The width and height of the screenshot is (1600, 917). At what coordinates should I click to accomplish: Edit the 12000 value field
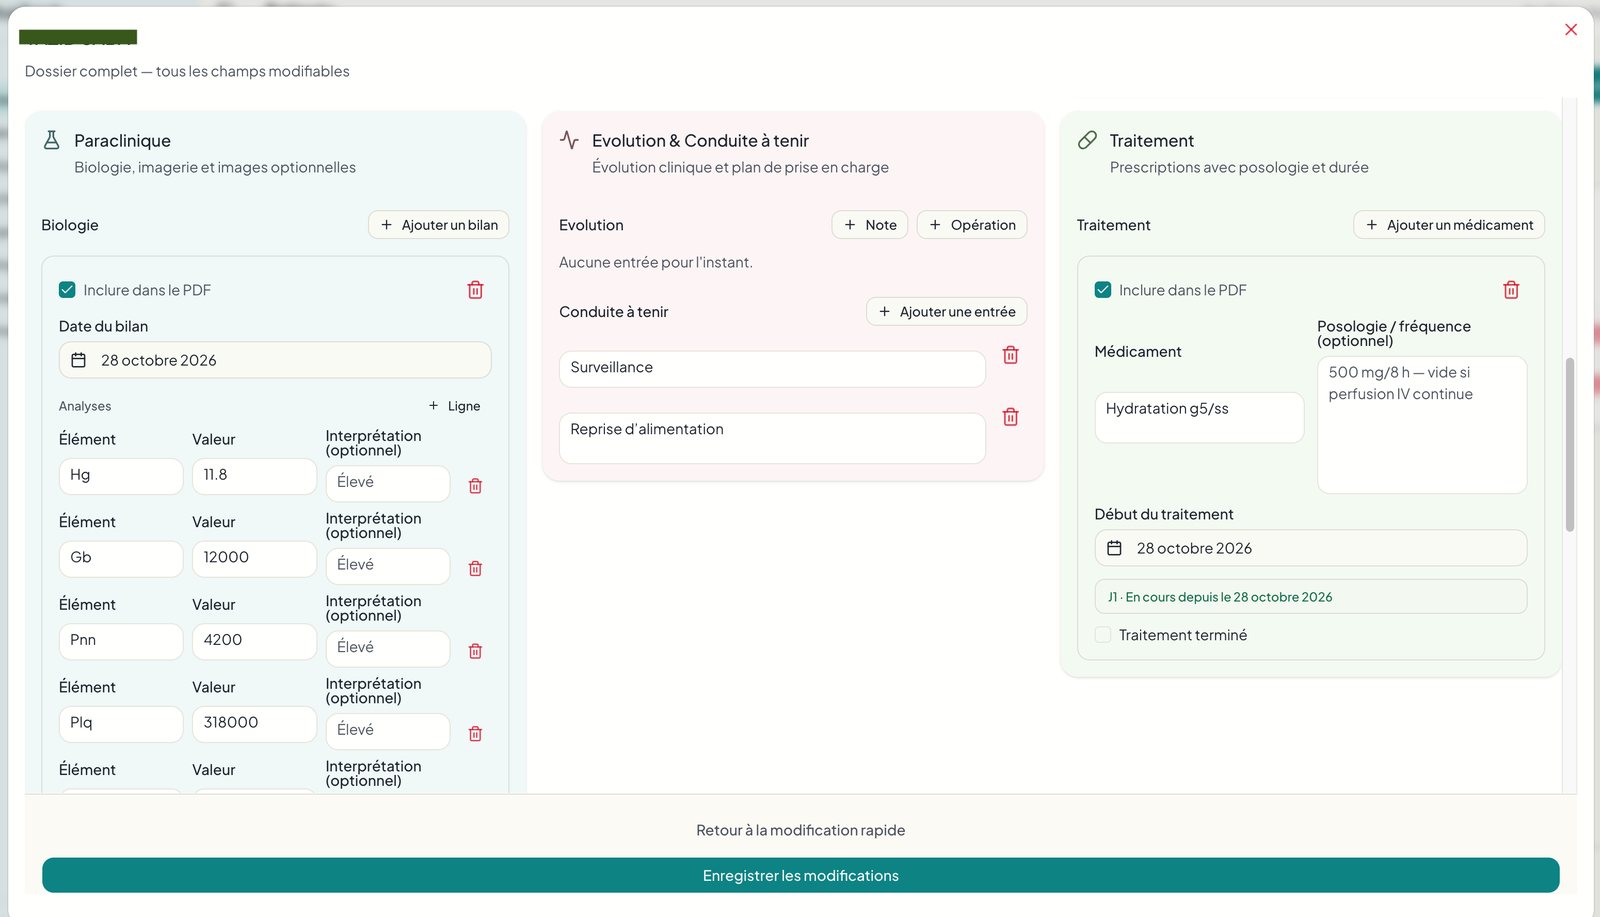tap(254, 559)
